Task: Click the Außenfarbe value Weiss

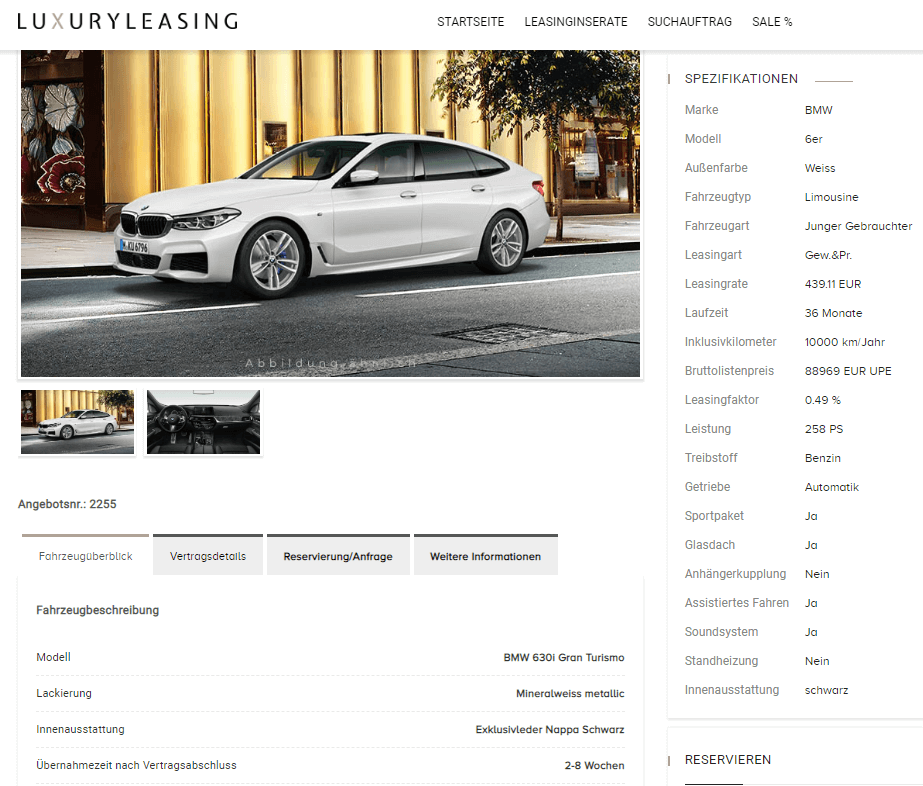Action: 820,168
